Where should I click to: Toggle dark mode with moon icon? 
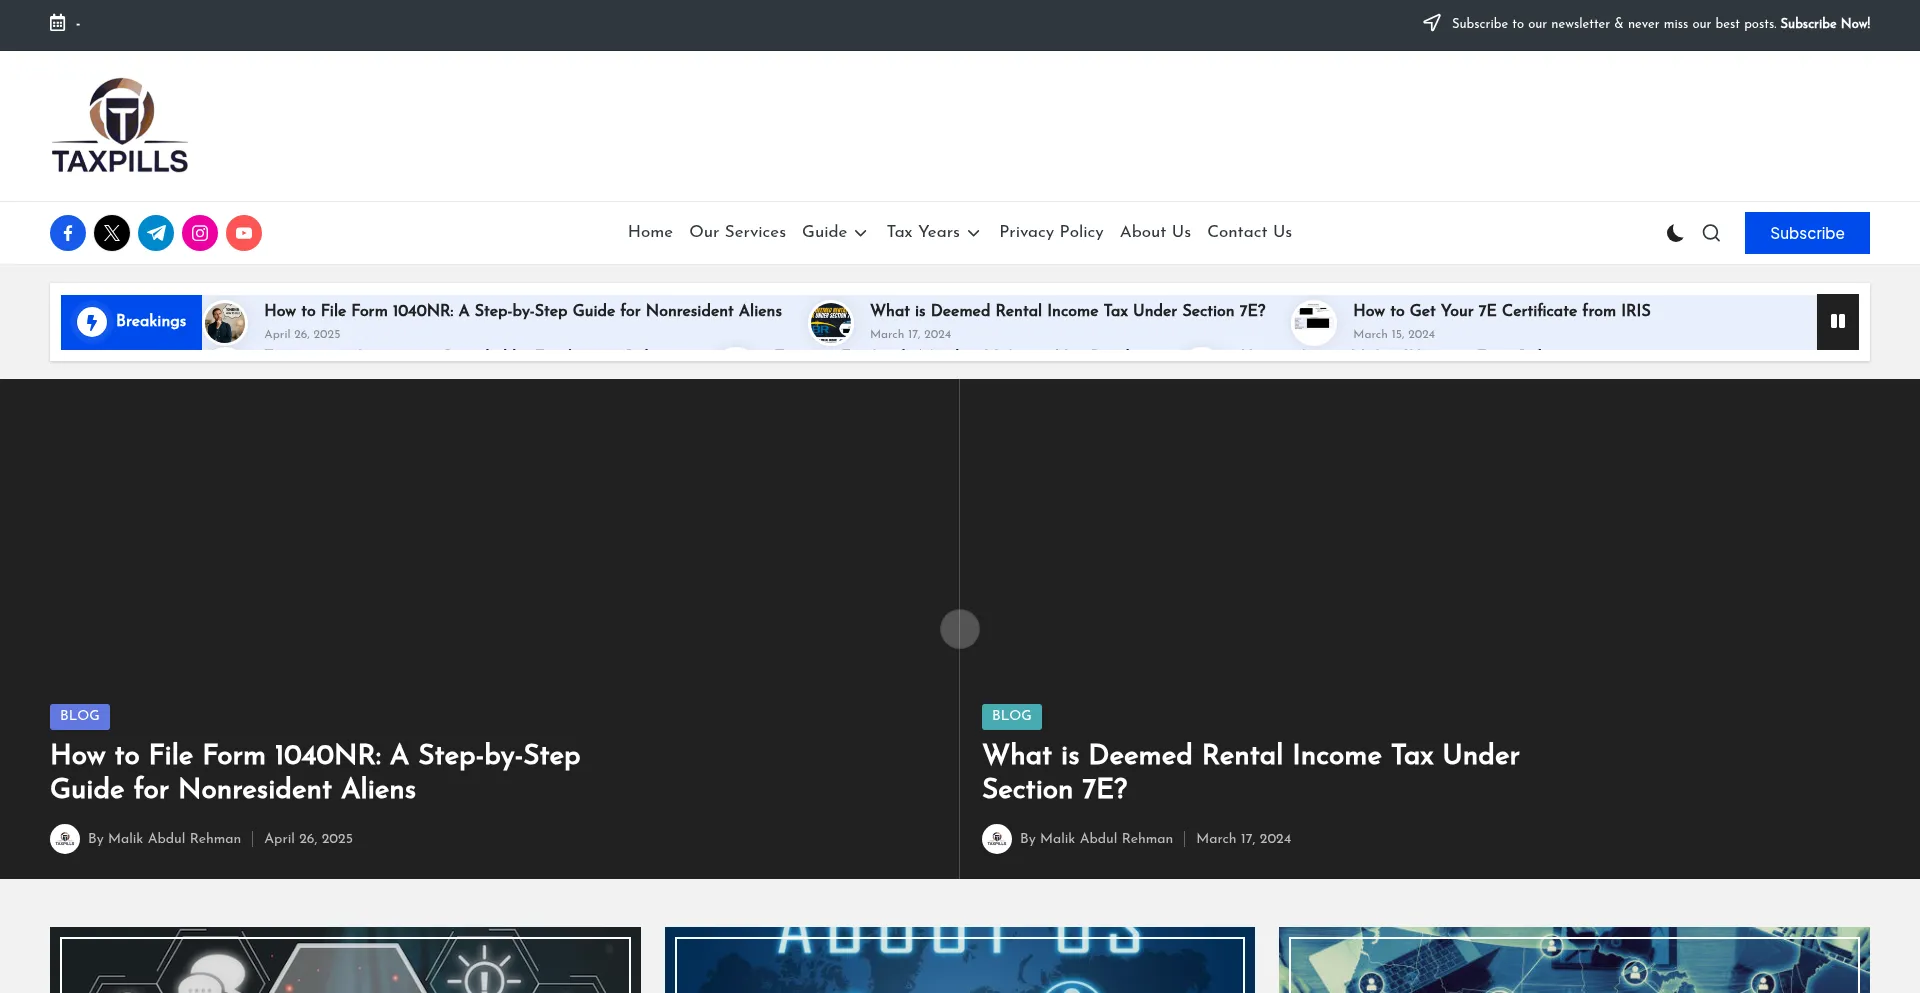tap(1675, 233)
